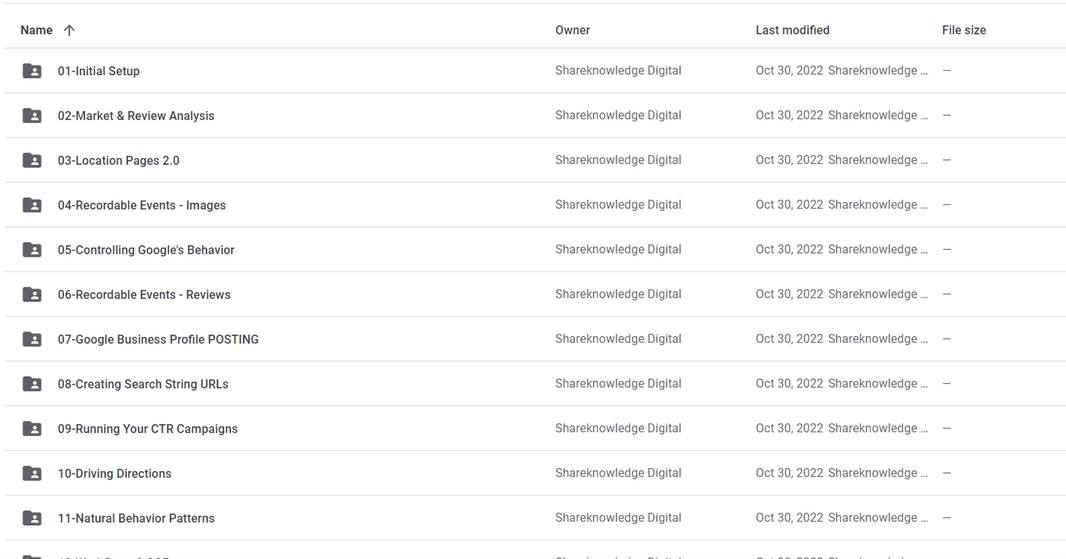Sort files by Last modified column
Viewport: 1066px width, 559px height.
tap(792, 30)
